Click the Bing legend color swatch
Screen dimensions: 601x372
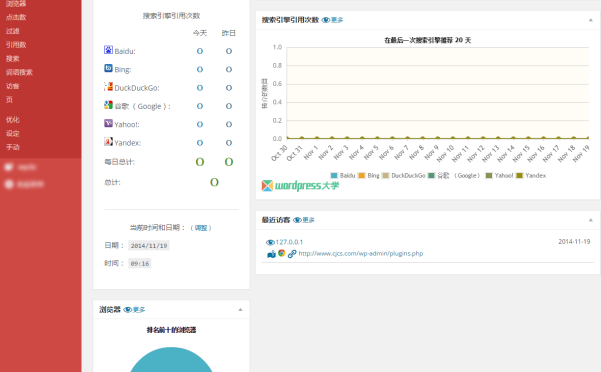(x=361, y=175)
